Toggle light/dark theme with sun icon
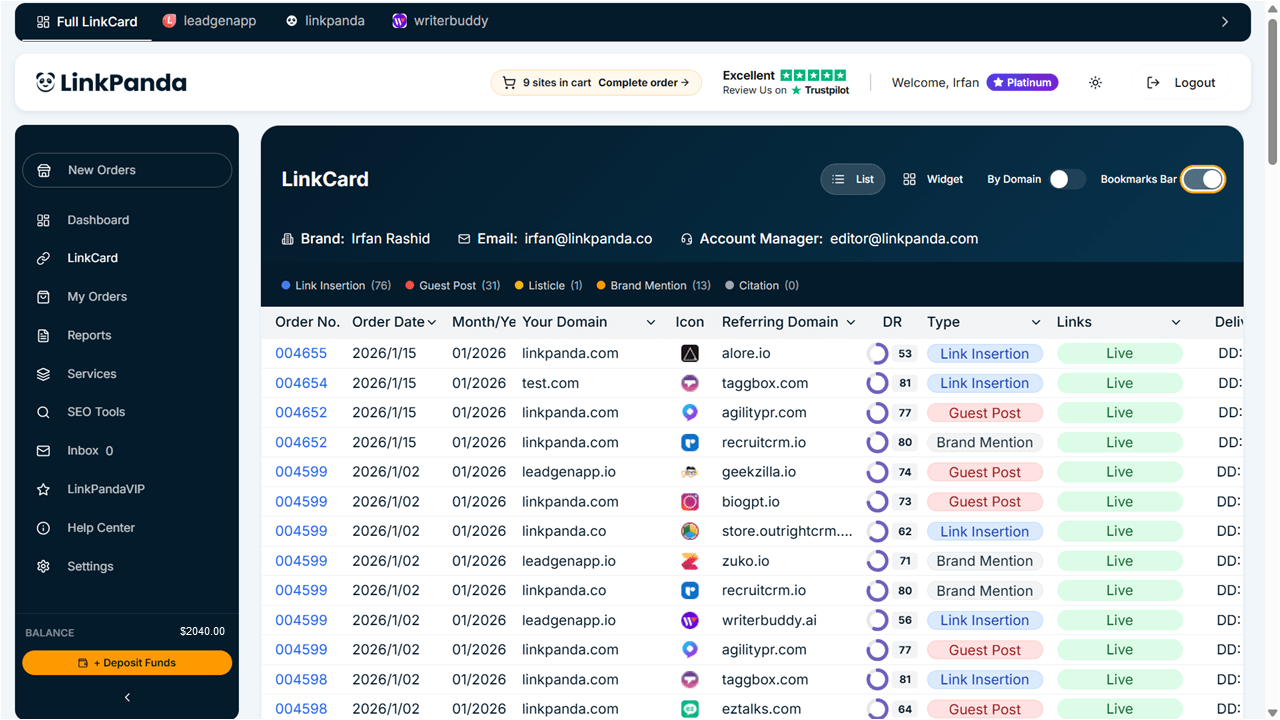Viewport: 1280px width, 720px height. tap(1095, 83)
